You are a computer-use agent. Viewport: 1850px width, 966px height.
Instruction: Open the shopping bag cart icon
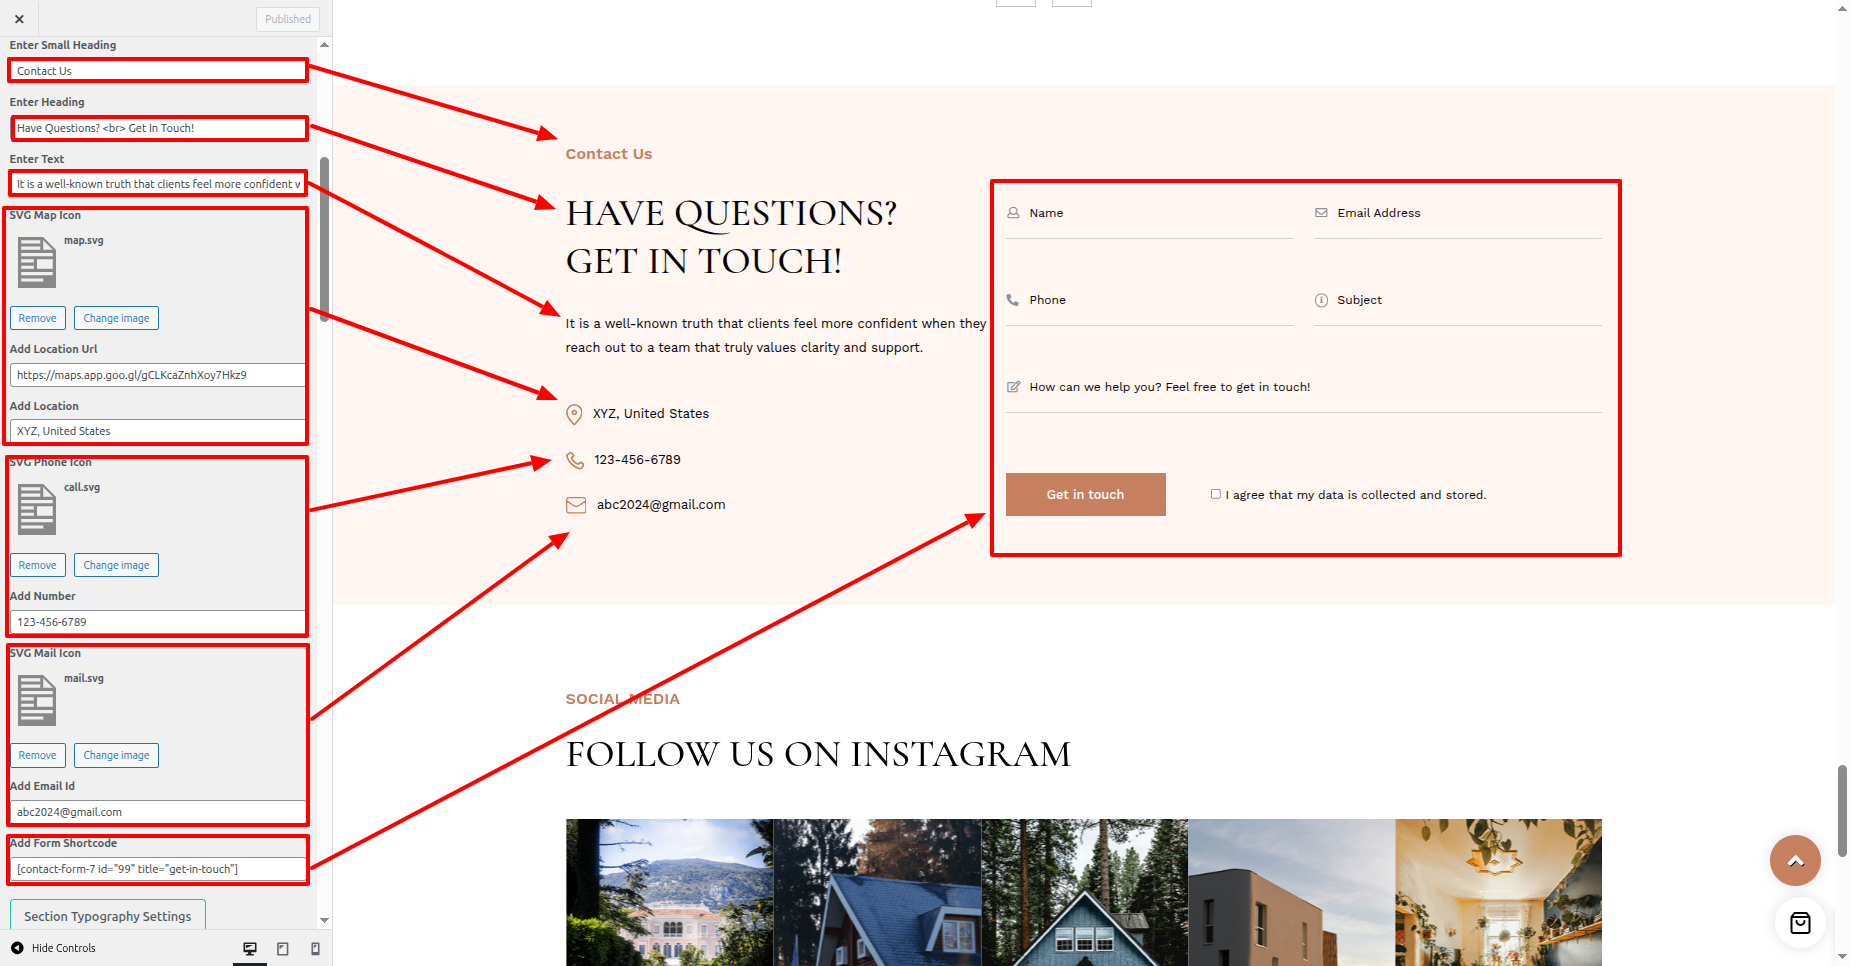pyautogui.click(x=1800, y=922)
